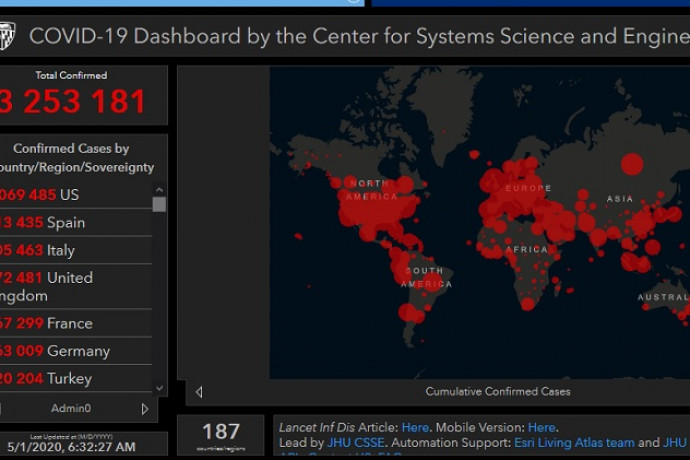Image resolution: width=690 pixels, height=460 pixels.
Task: Choose United Kingdom from the country list
Action: point(75,286)
